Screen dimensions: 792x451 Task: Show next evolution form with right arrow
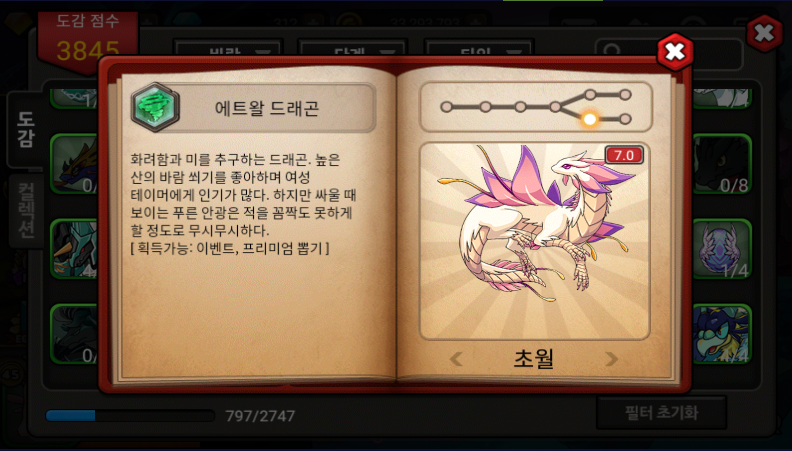tap(612, 359)
